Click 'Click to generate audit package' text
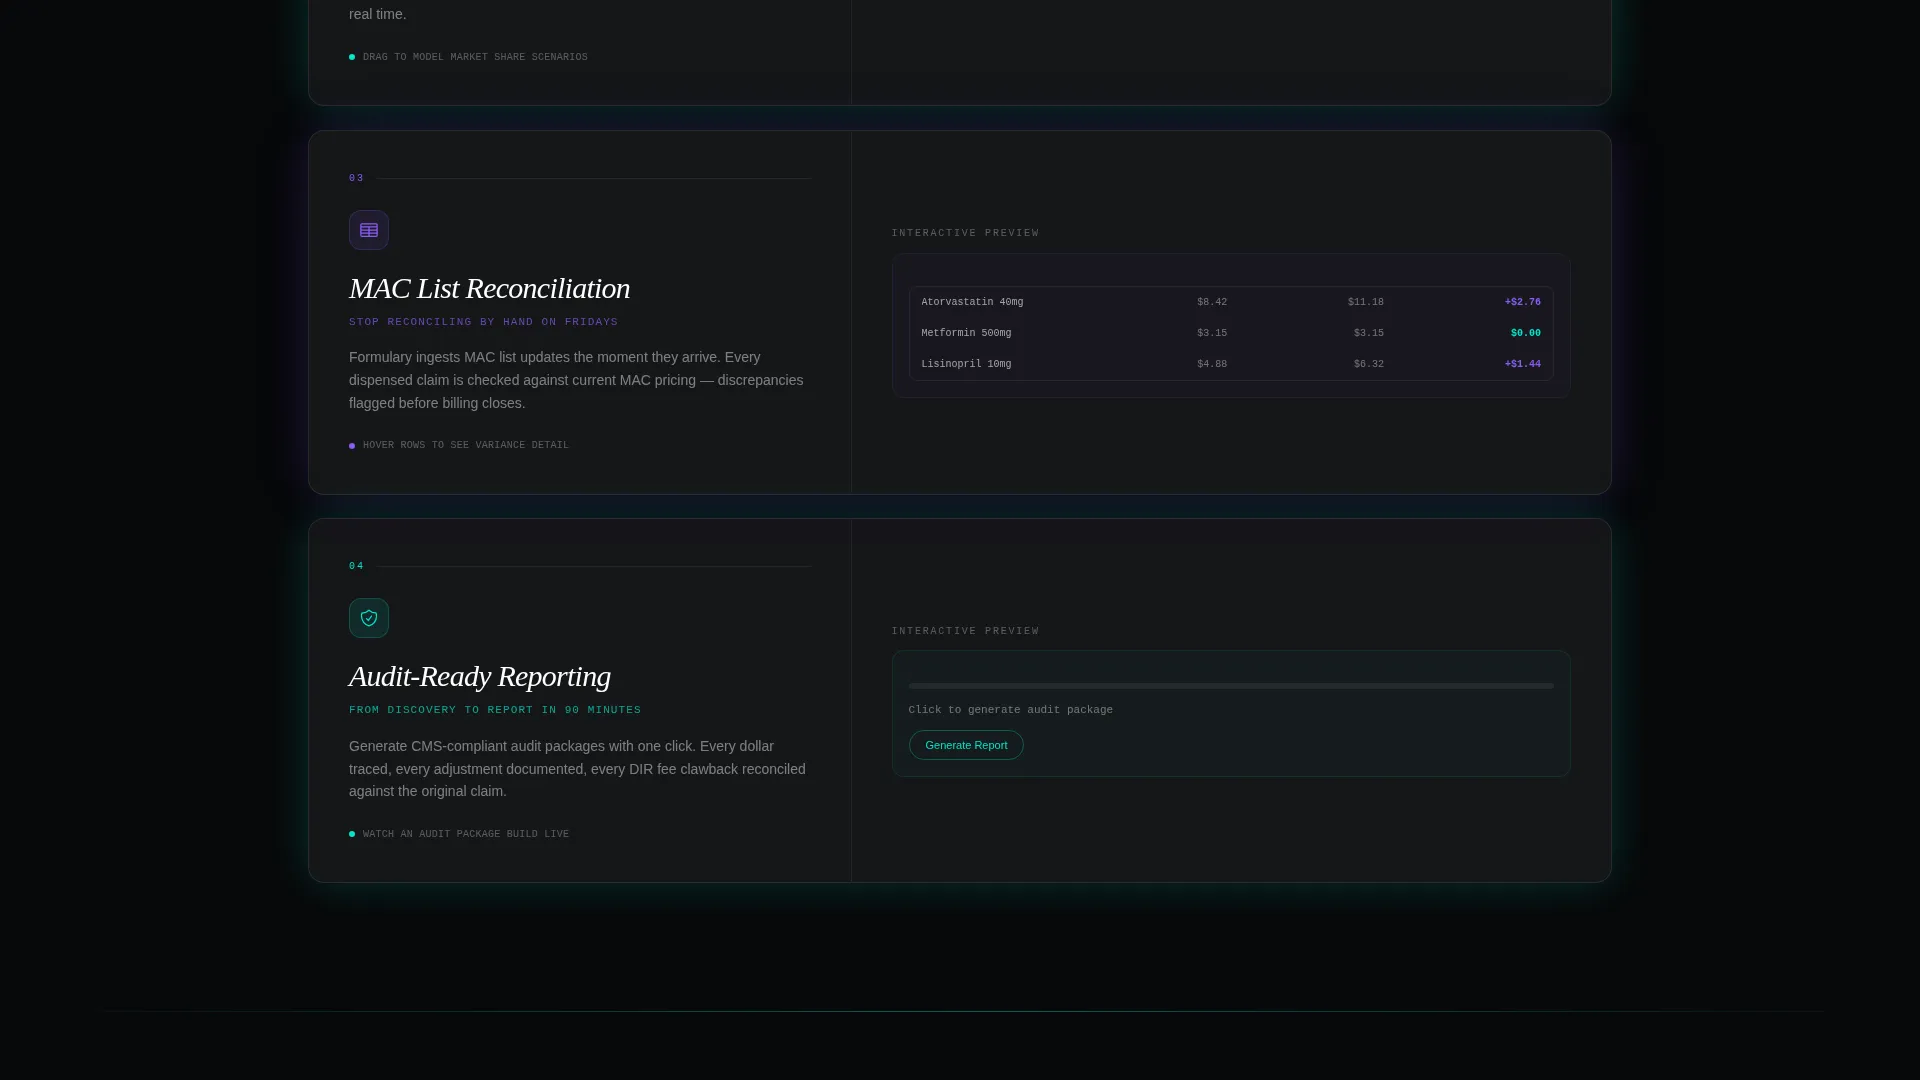1920x1080 pixels. [x=1010, y=710]
